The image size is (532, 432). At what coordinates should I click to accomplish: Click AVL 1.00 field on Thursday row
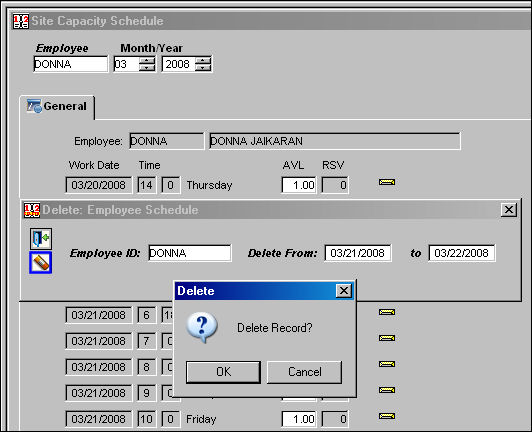tap(299, 185)
